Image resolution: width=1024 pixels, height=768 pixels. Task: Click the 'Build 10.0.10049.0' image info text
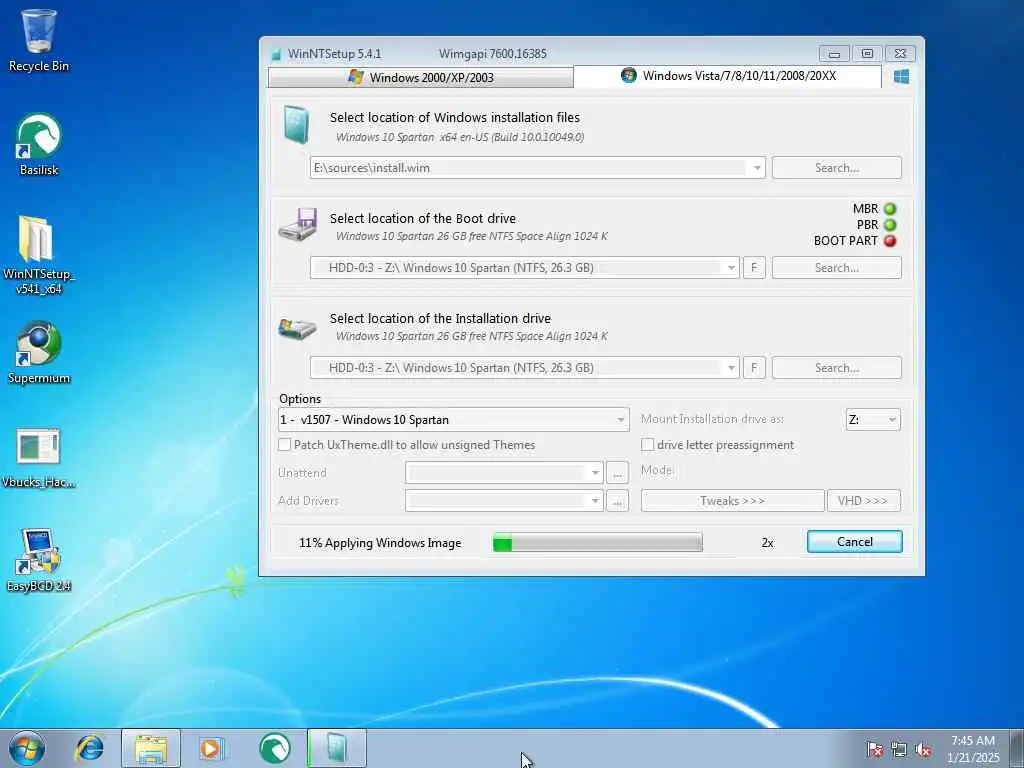538,137
